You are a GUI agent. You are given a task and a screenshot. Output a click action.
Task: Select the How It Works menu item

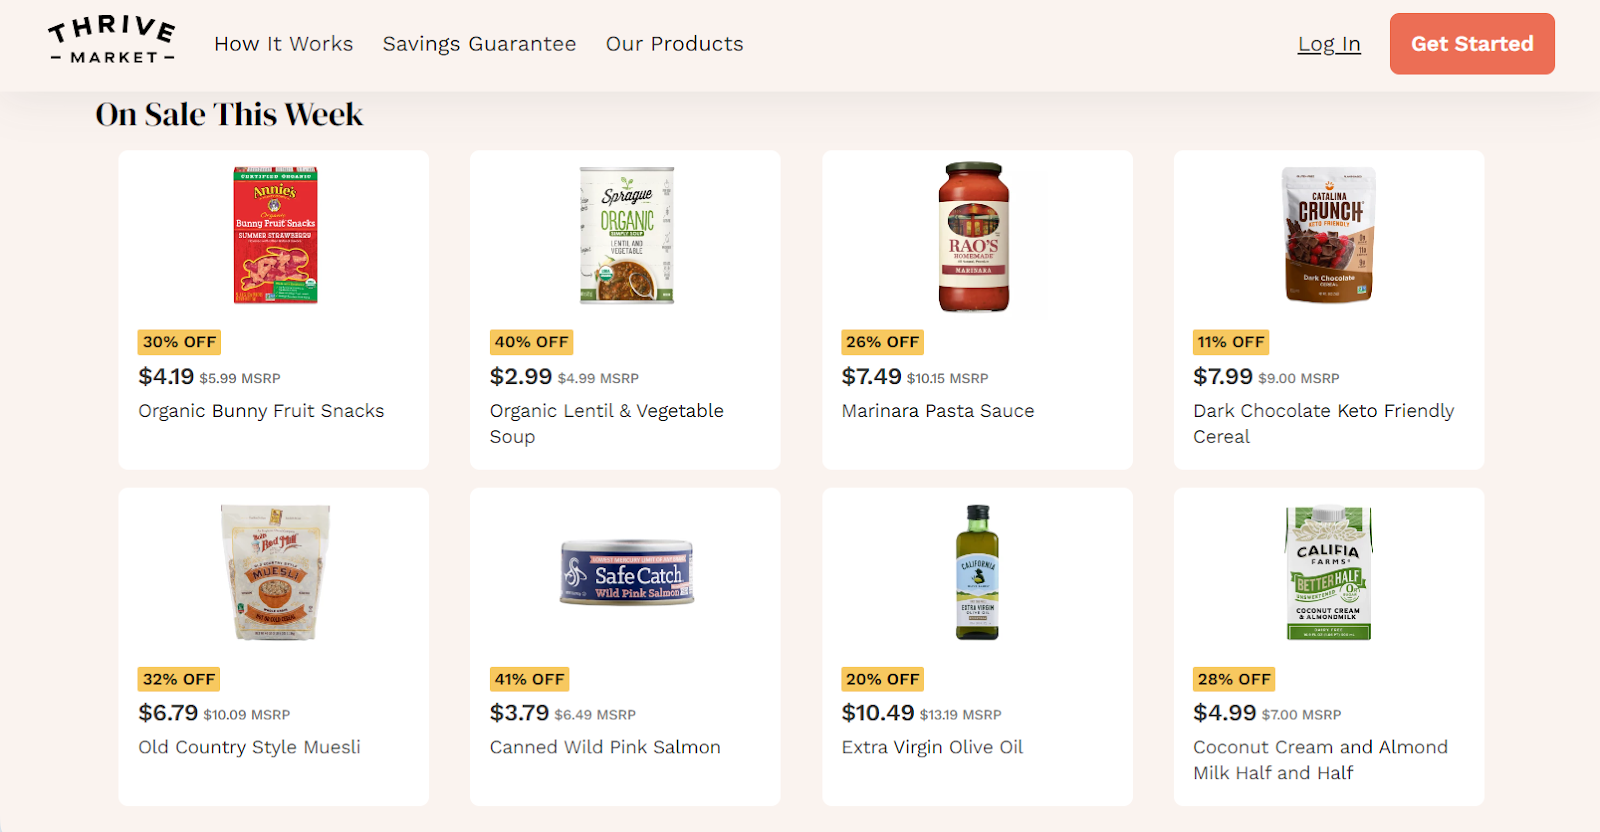(x=284, y=44)
